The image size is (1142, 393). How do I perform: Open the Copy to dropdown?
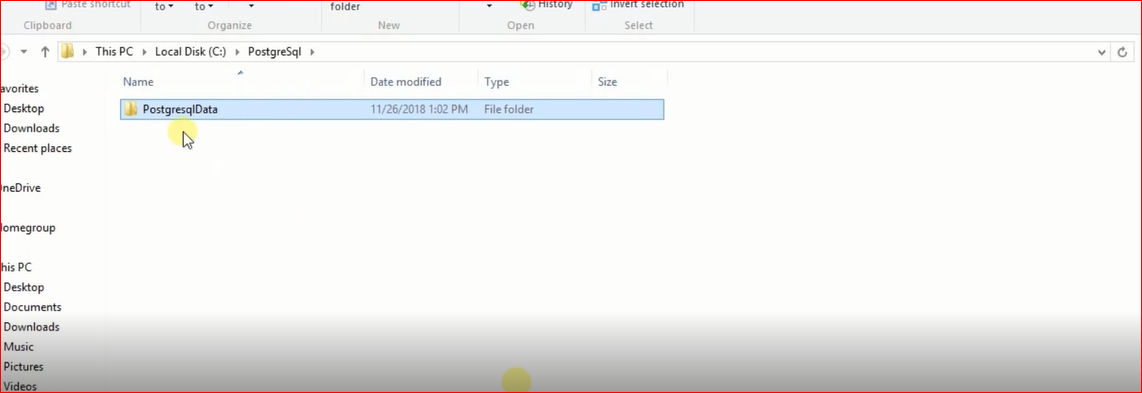point(203,7)
